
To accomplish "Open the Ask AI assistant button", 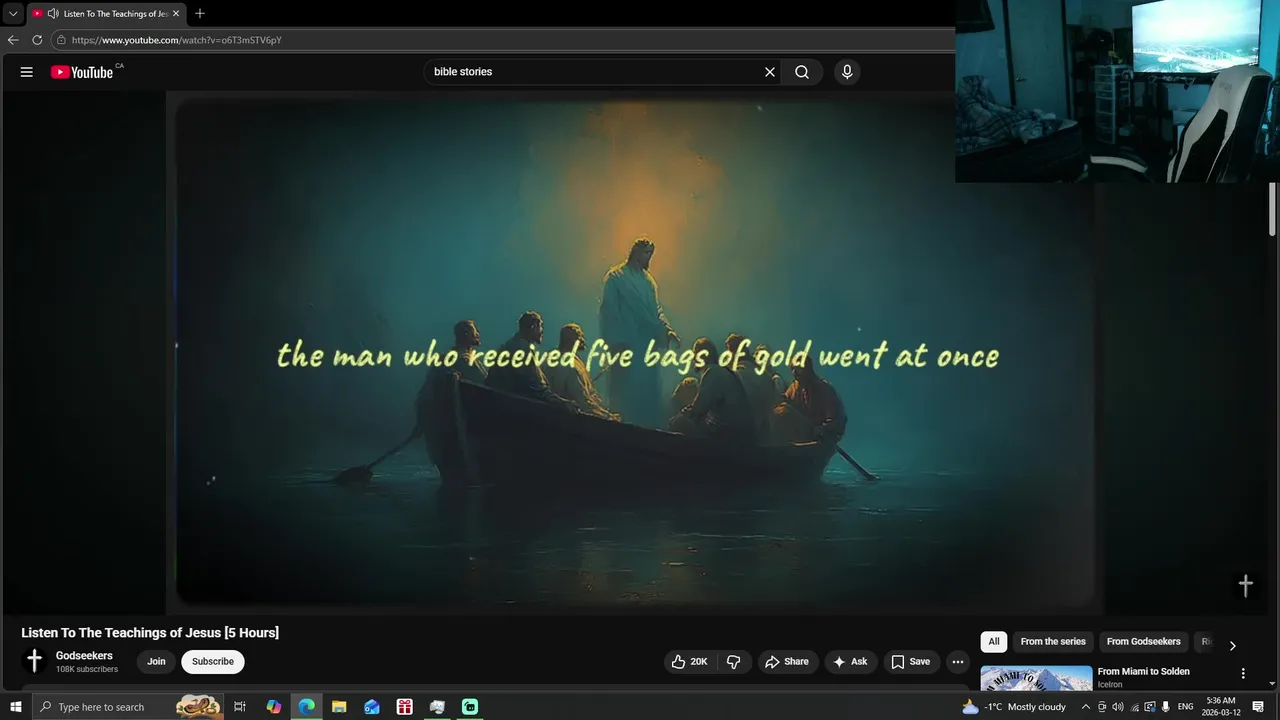I will (x=850, y=662).
